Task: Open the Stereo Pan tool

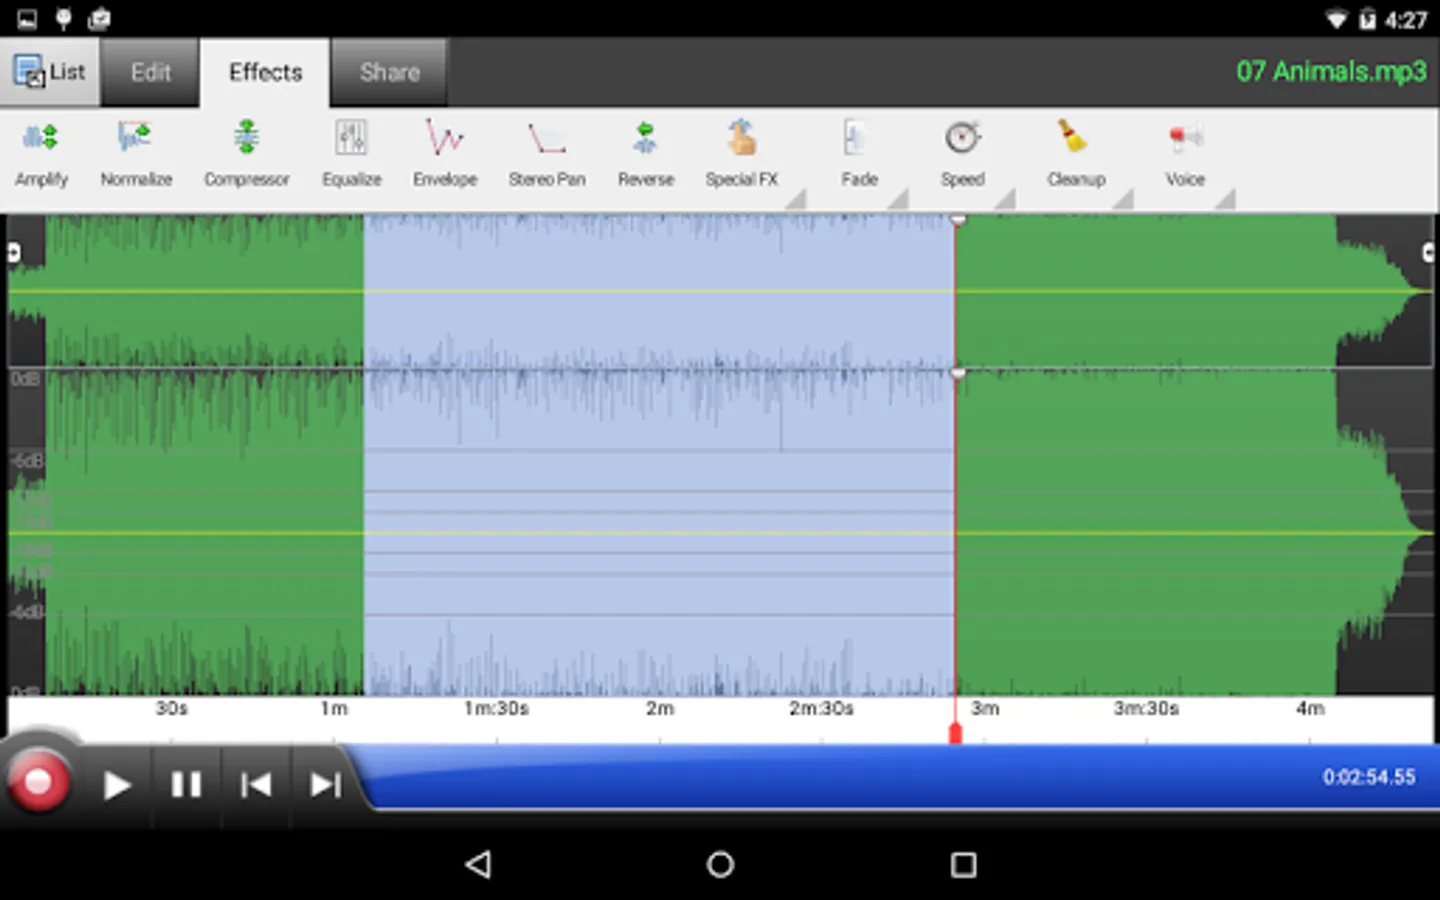Action: coord(548,152)
